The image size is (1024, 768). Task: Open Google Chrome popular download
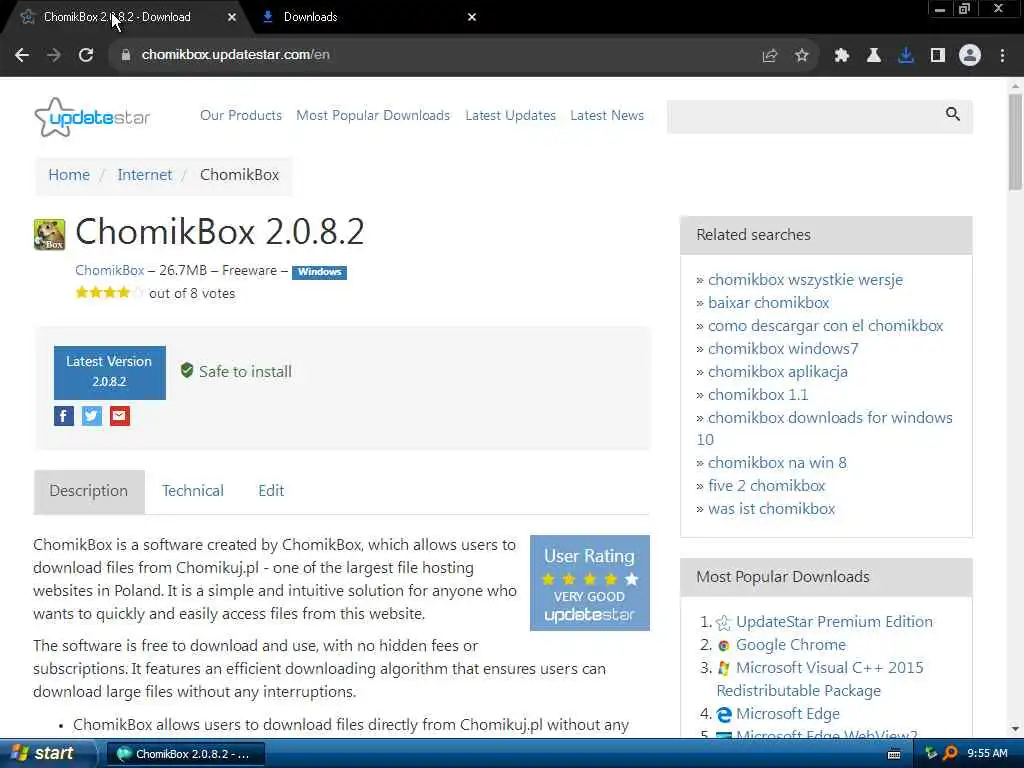pos(791,645)
